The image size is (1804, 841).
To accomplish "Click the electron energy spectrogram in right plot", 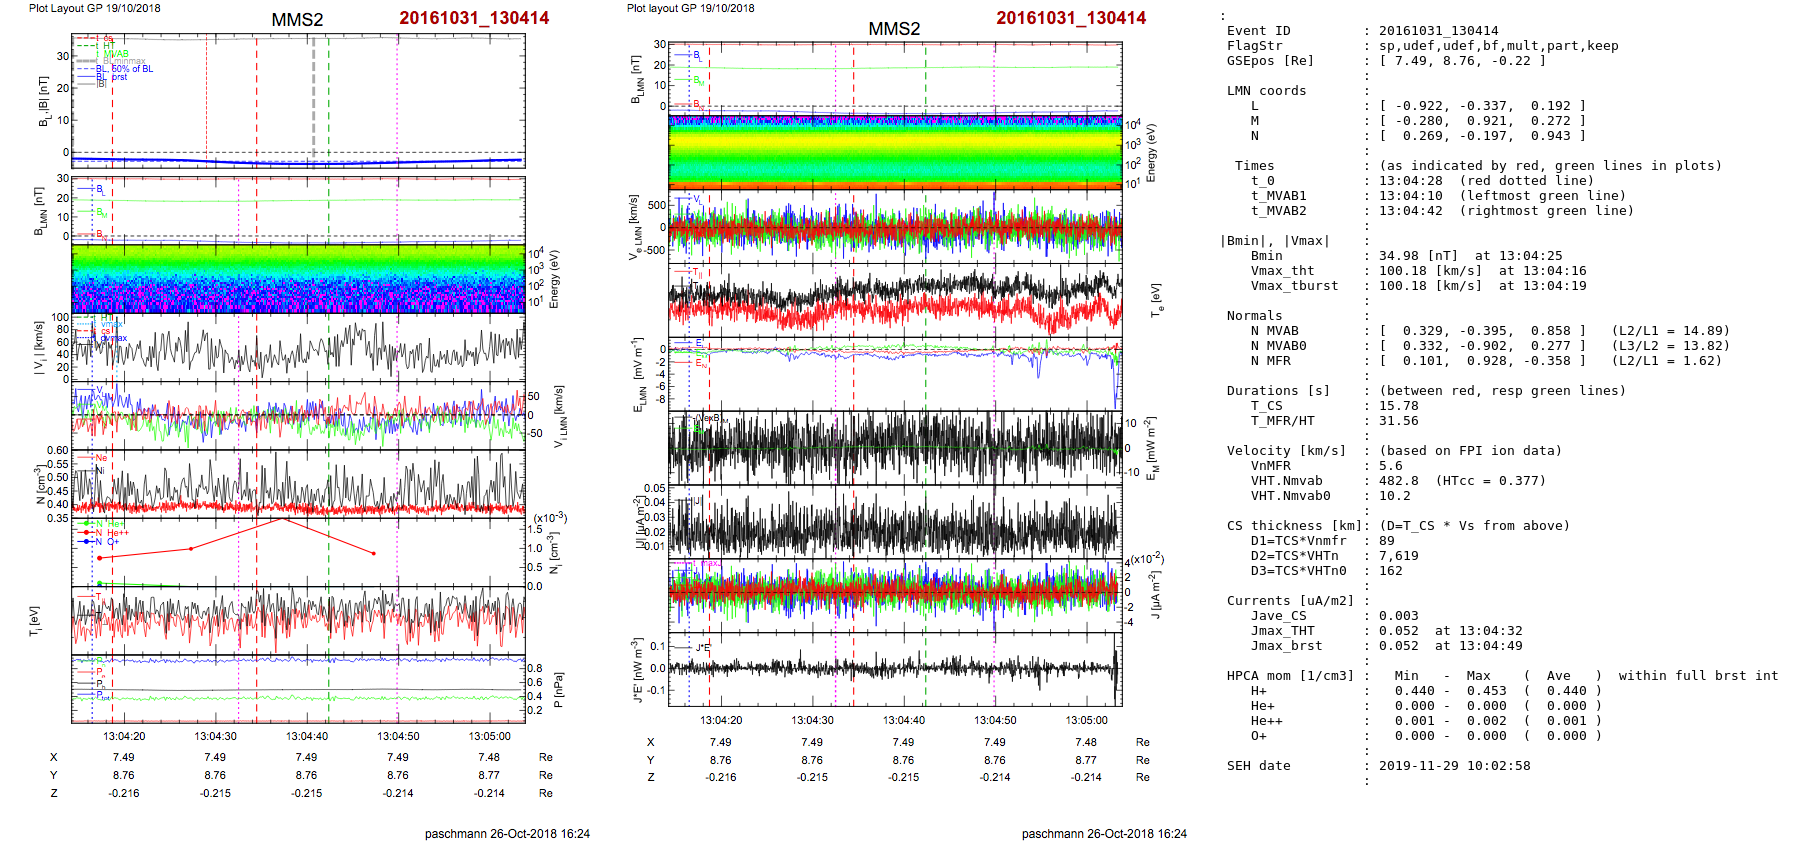I will point(894,152).
